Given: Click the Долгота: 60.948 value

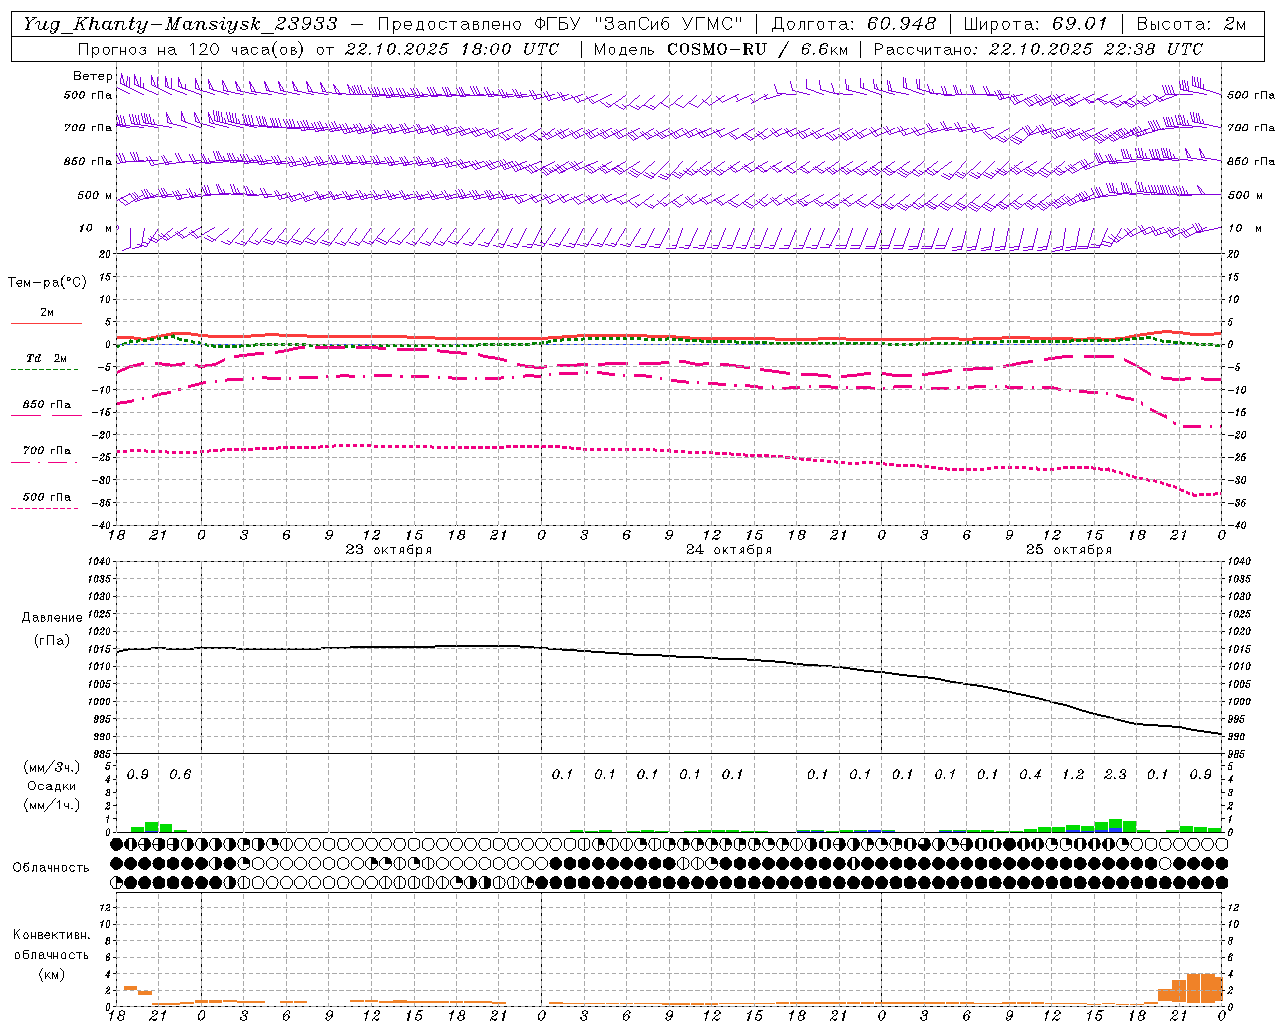Looking at the screenshot, I should (x=853, y=24).
